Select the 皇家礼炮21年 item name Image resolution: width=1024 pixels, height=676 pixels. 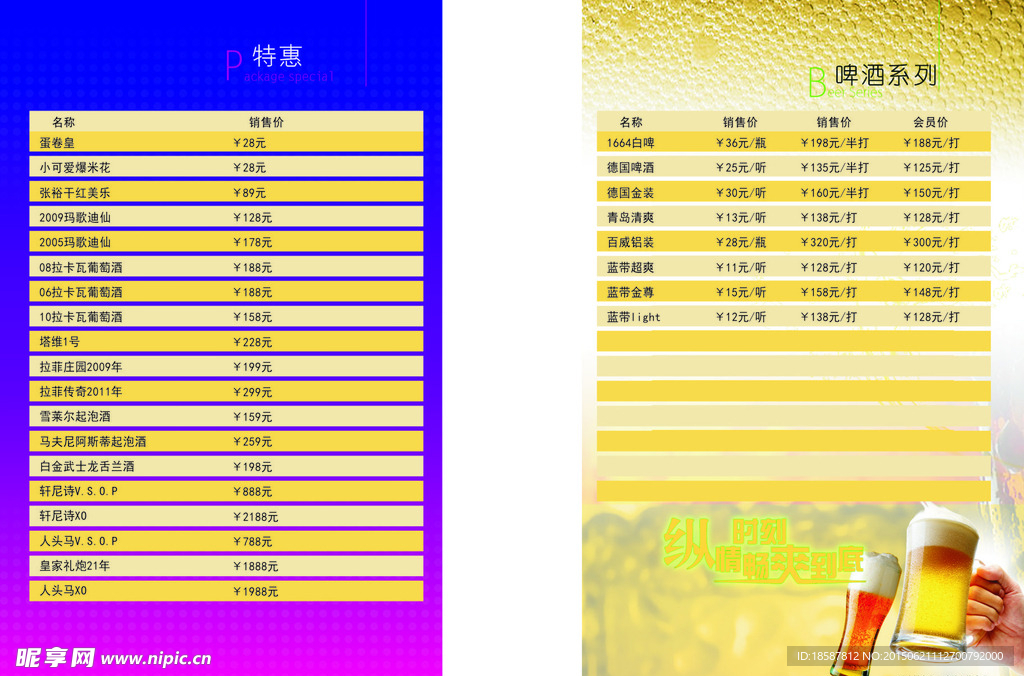tap(74, 566)
